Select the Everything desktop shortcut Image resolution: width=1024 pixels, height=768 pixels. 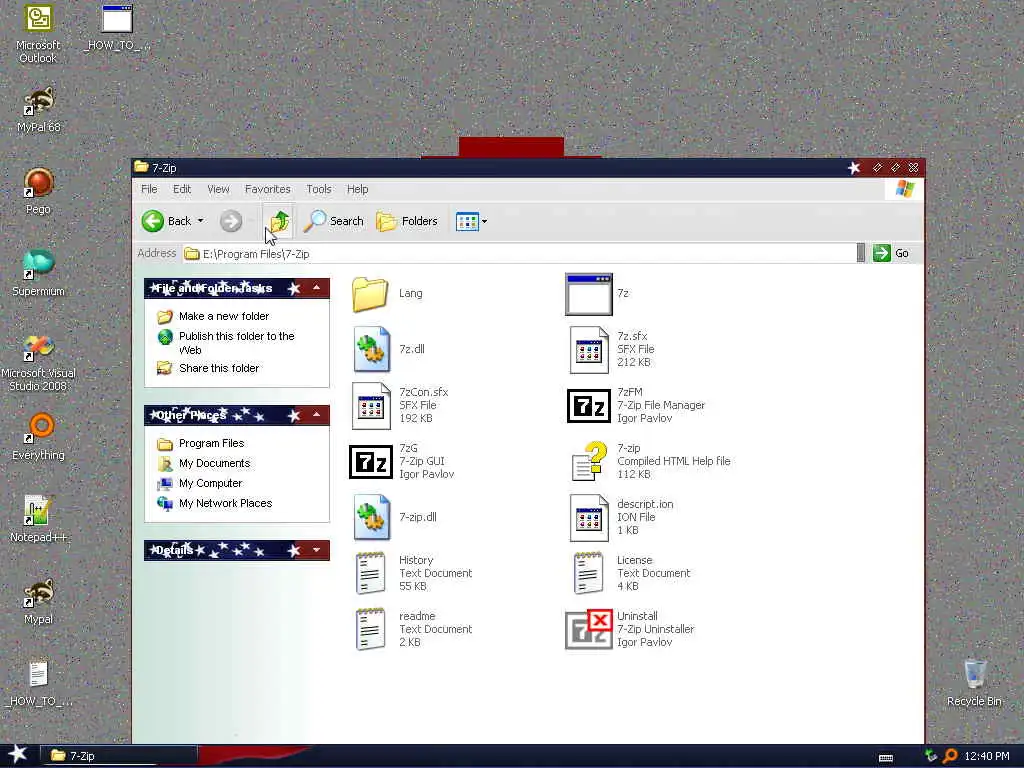coord(38,437)
